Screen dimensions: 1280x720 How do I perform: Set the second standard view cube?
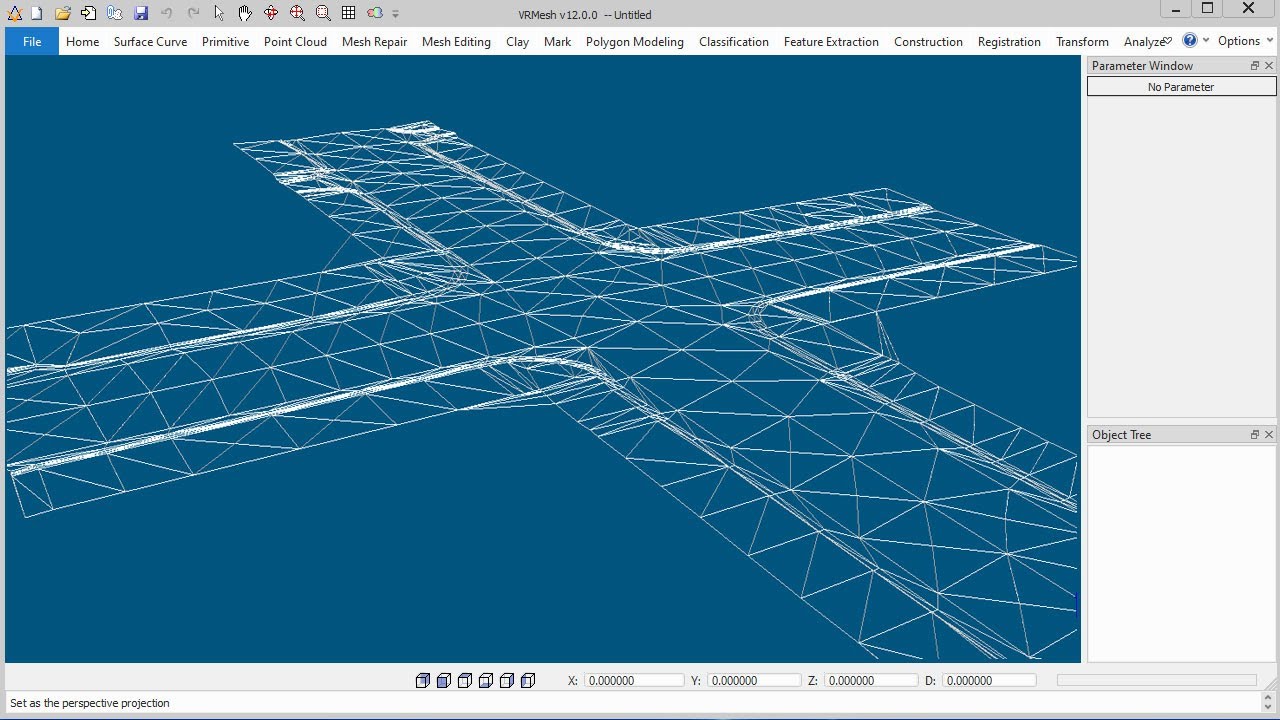coord(443,681)
